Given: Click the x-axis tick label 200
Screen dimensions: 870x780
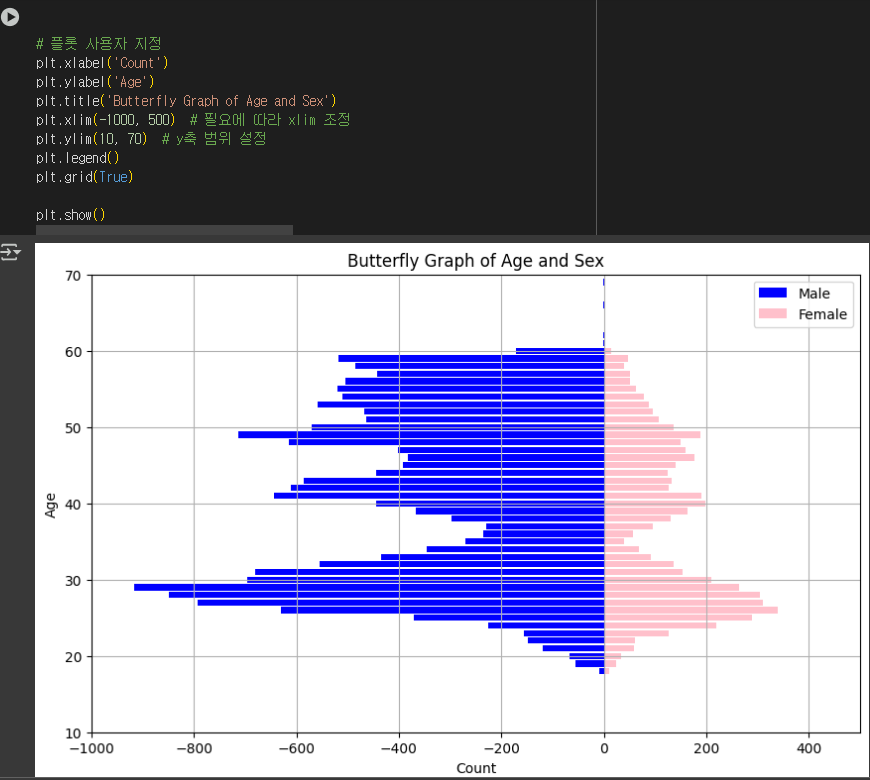Looking at the screenshot, I should (706, 749).
